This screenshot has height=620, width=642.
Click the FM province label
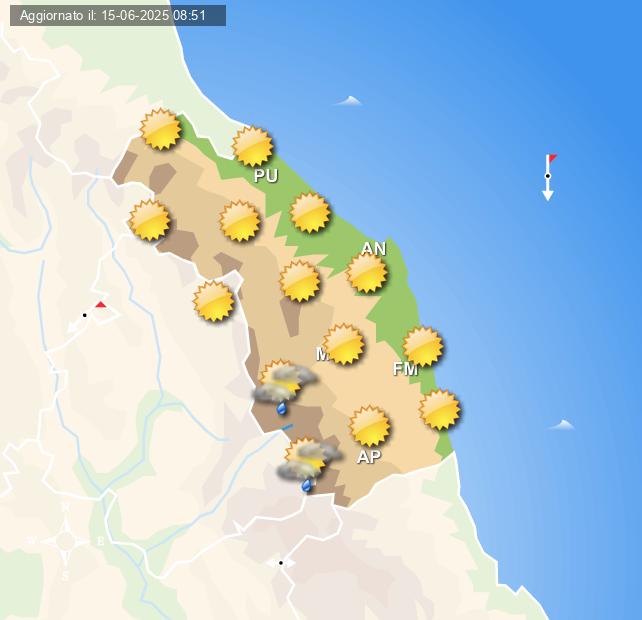(x=405, y=369)
